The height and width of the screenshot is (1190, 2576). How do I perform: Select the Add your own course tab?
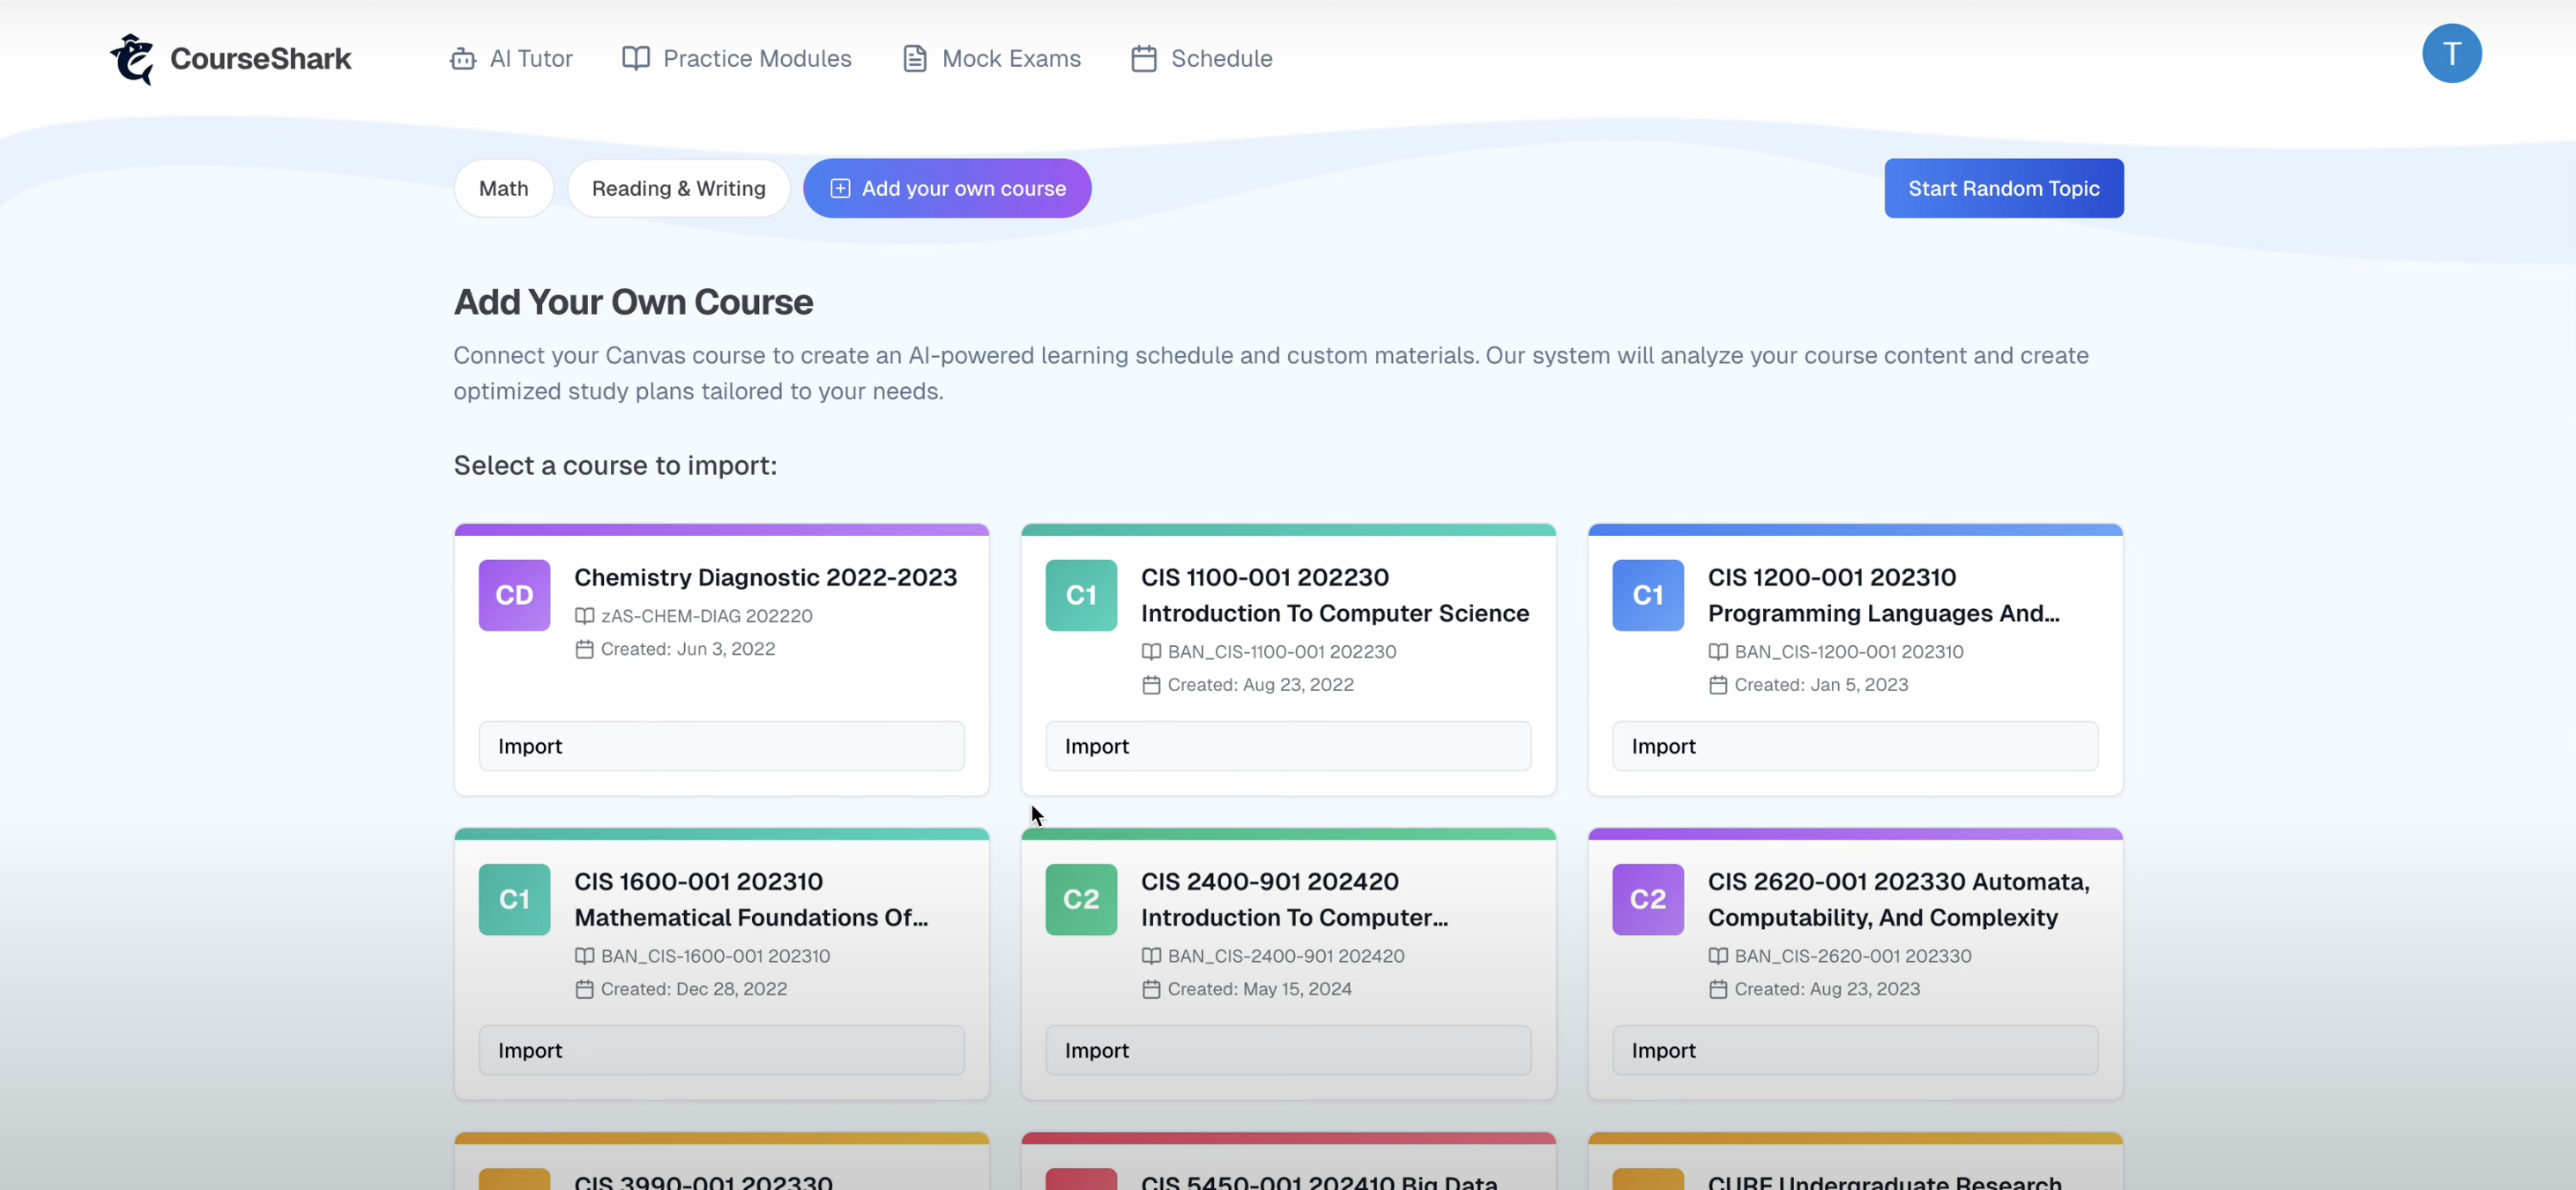coord(947,189)
